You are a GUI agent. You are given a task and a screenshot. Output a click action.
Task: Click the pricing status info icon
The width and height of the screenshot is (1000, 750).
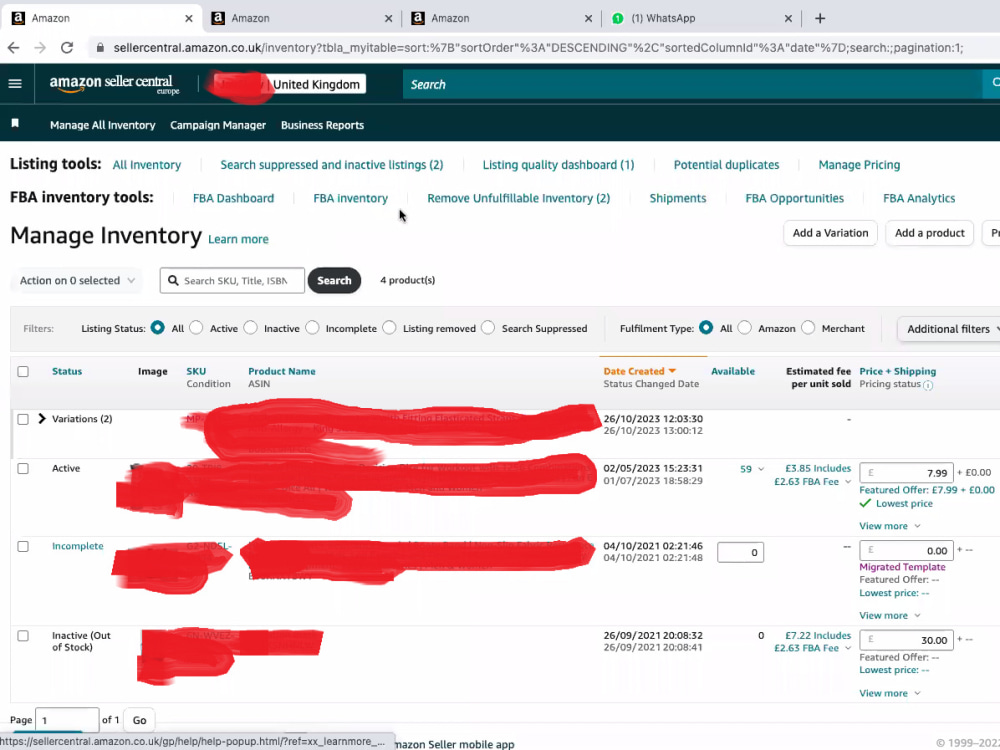click(x=928, y=385)
